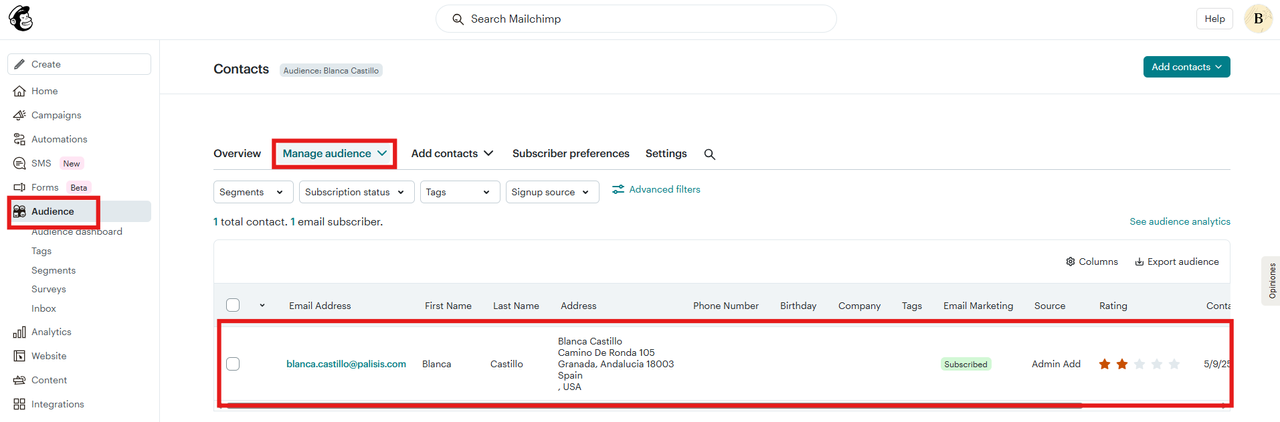Click the search icon next to Settings tab
The width and height of the screenshot is (1280, 422).
coord(710,154)
